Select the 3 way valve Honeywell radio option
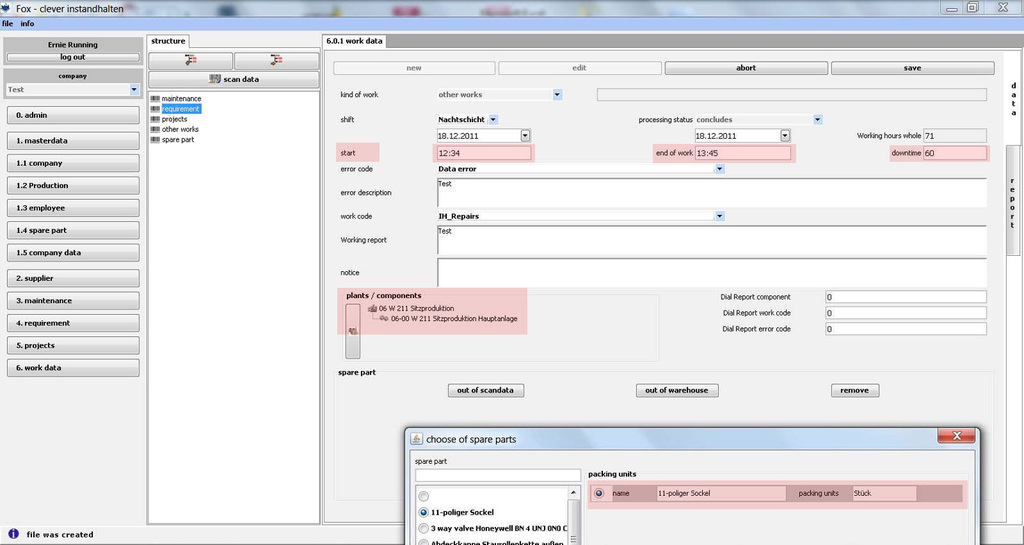 (x=424, y=528)
